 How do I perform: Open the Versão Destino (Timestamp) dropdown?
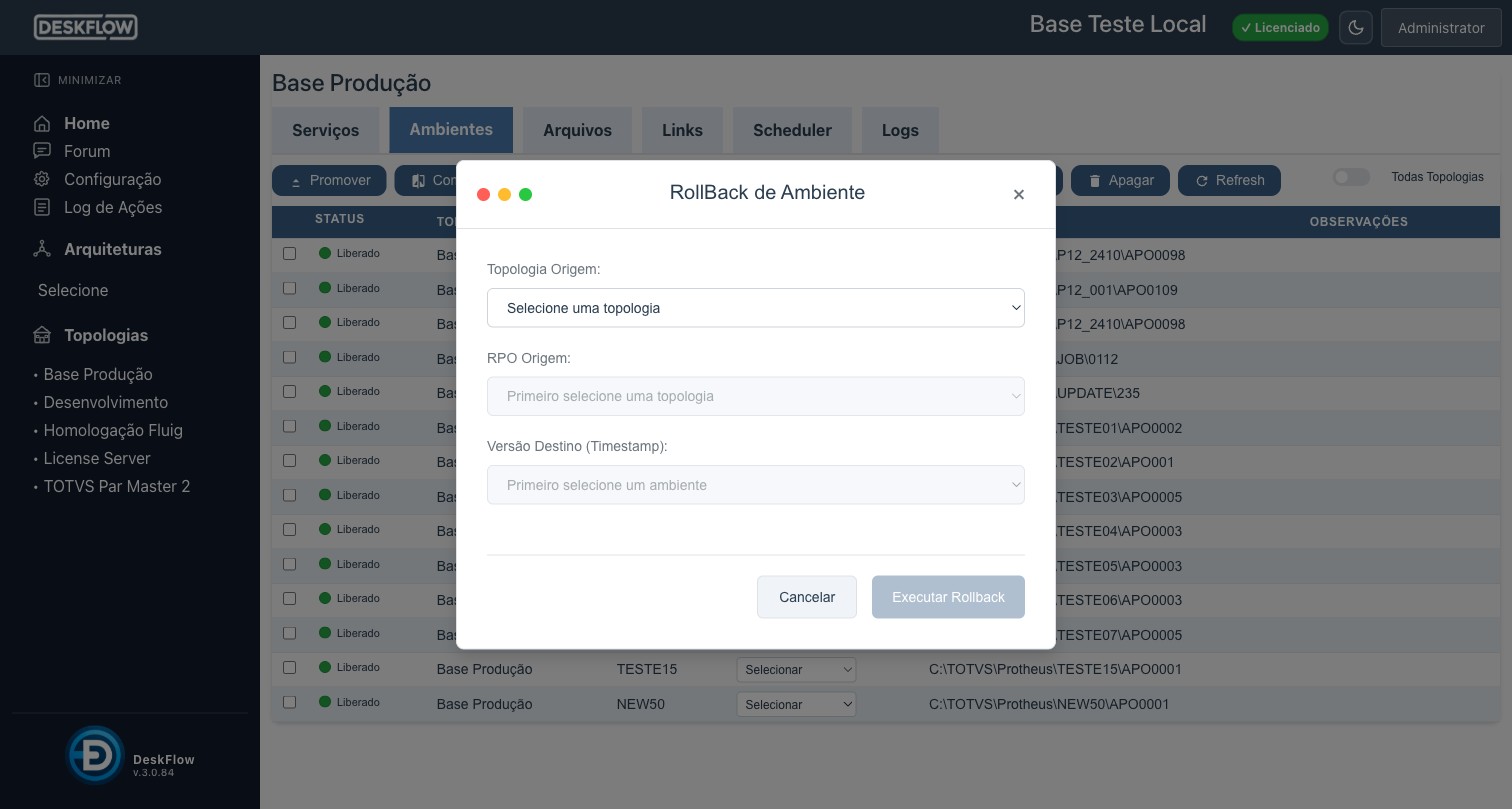tap(756, 485)
